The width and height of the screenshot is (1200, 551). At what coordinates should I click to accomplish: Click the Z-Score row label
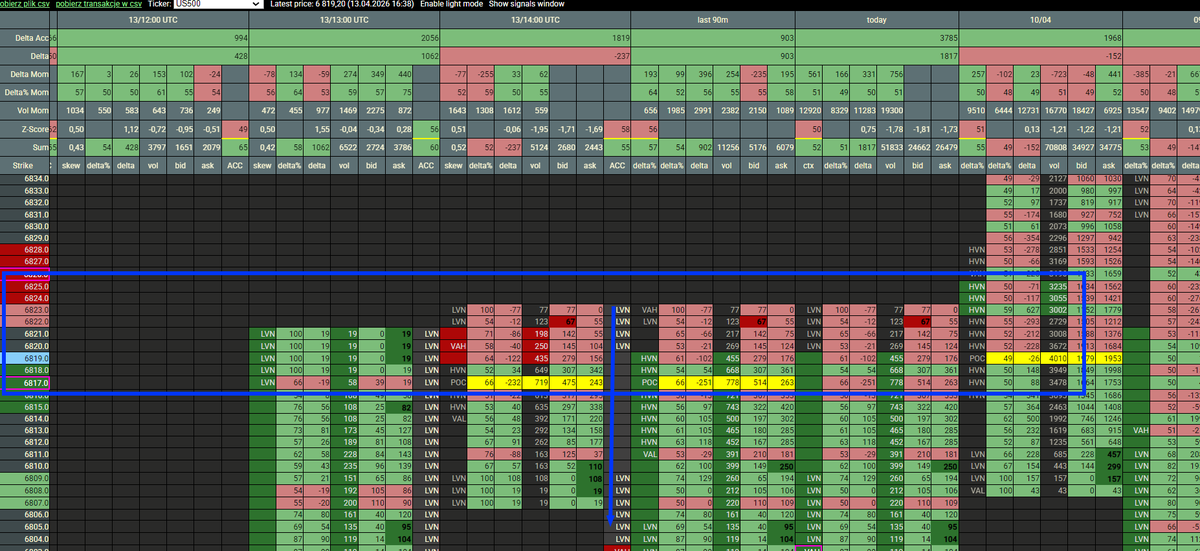[x=24, y=129]
